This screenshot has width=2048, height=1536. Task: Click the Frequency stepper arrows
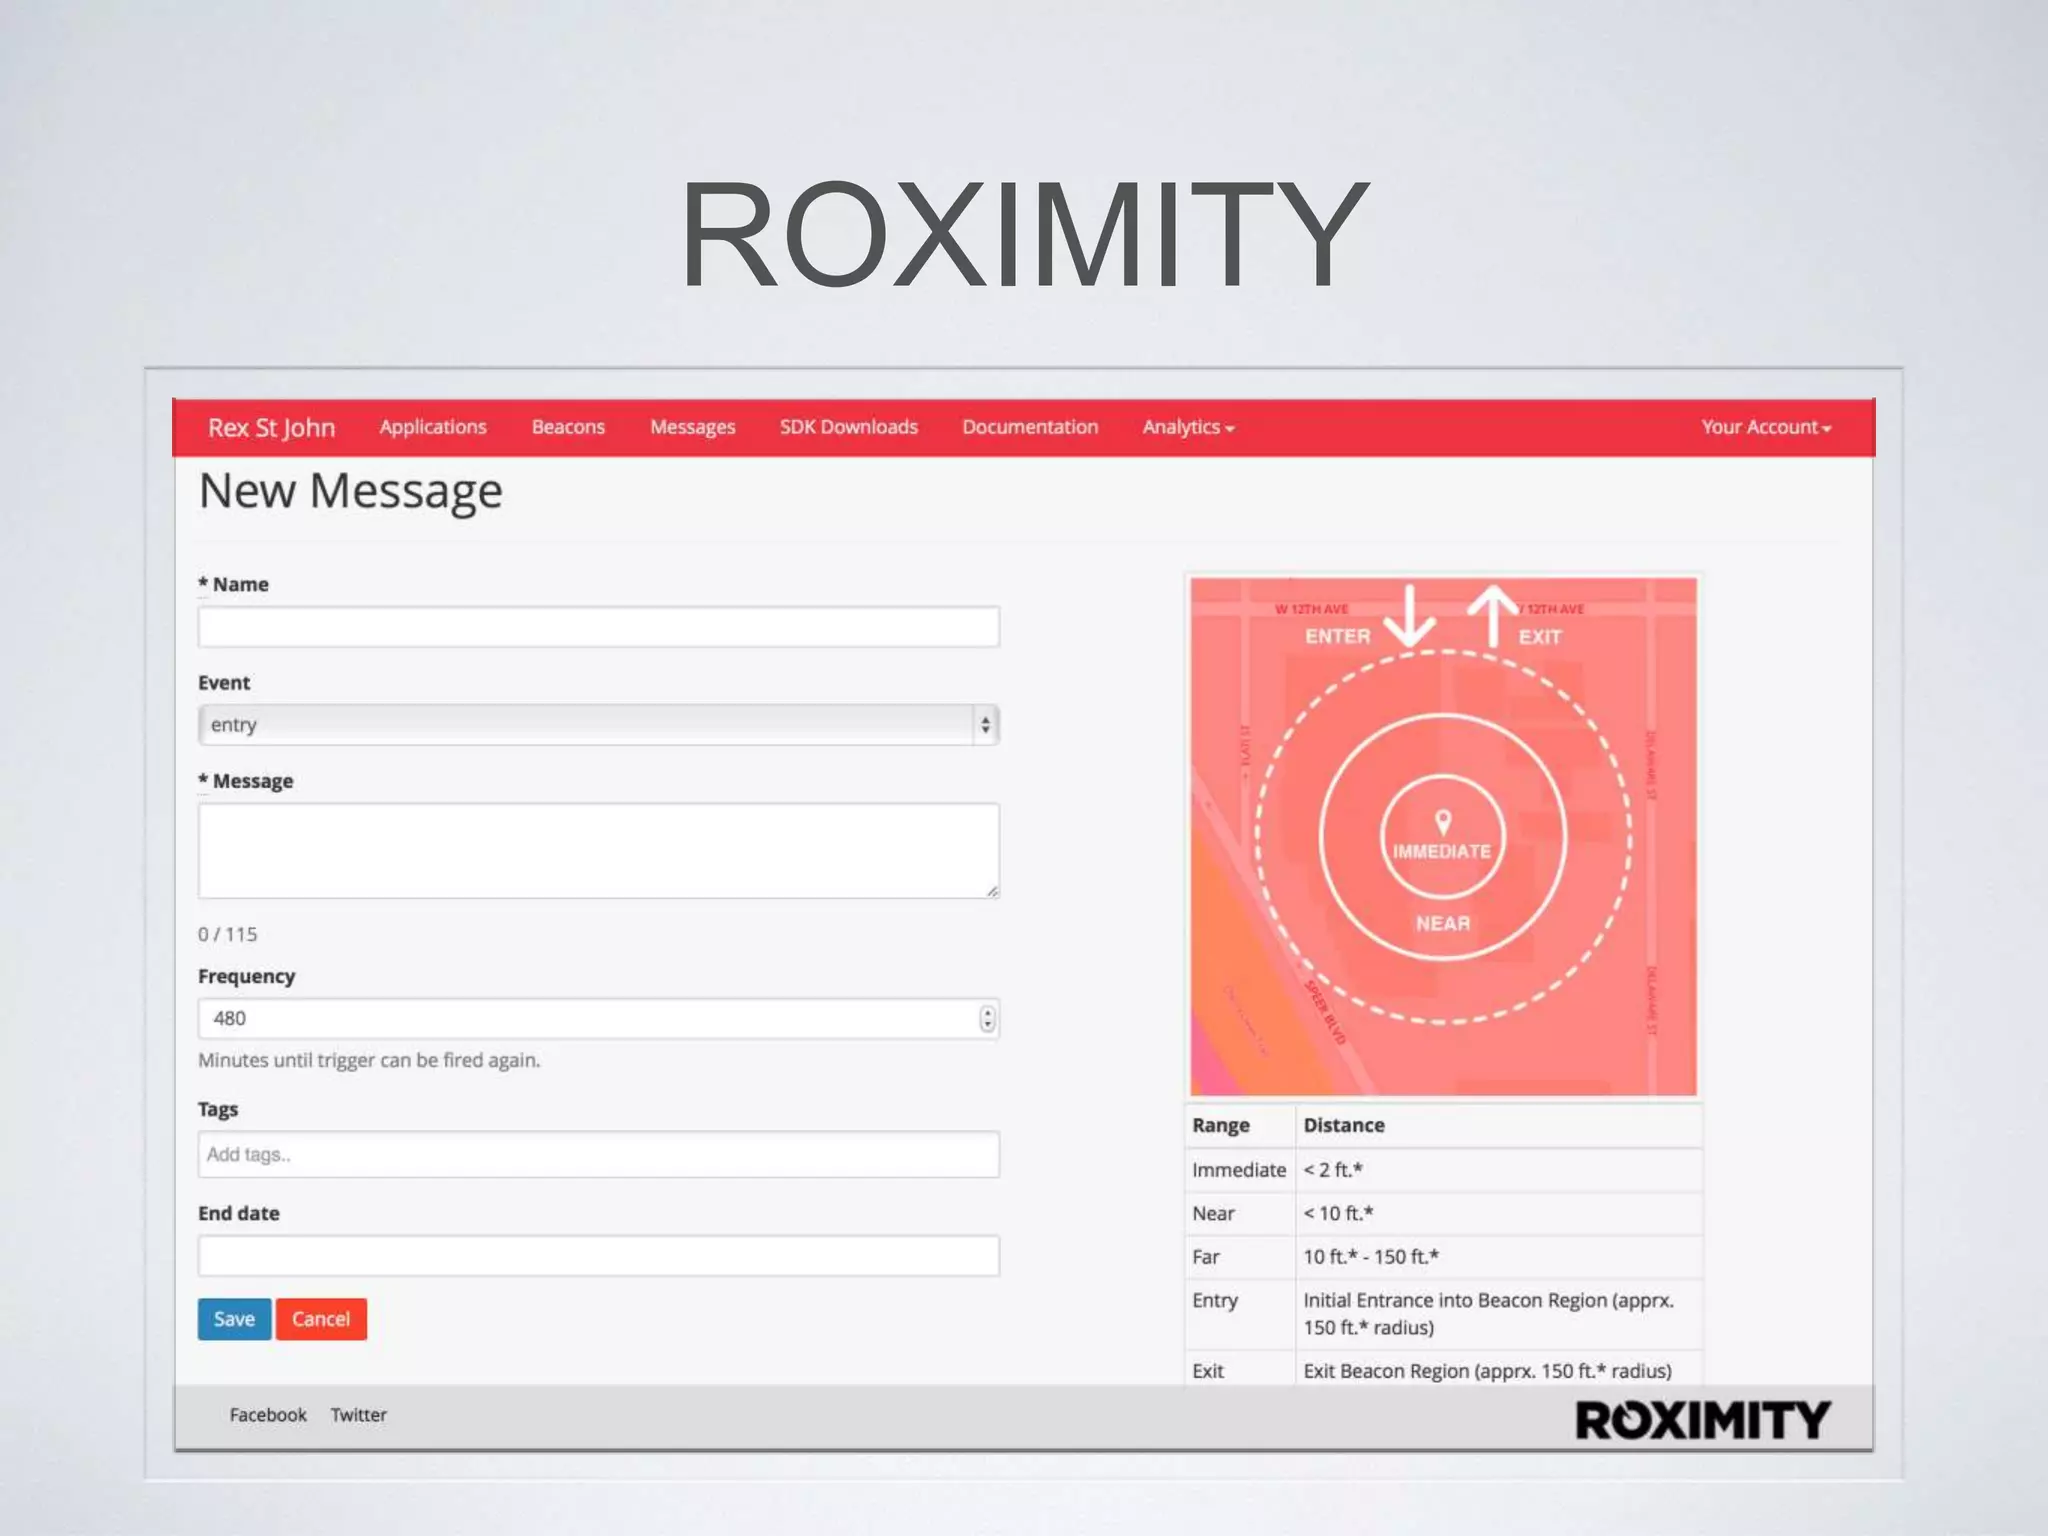[x=987, y=1018]
